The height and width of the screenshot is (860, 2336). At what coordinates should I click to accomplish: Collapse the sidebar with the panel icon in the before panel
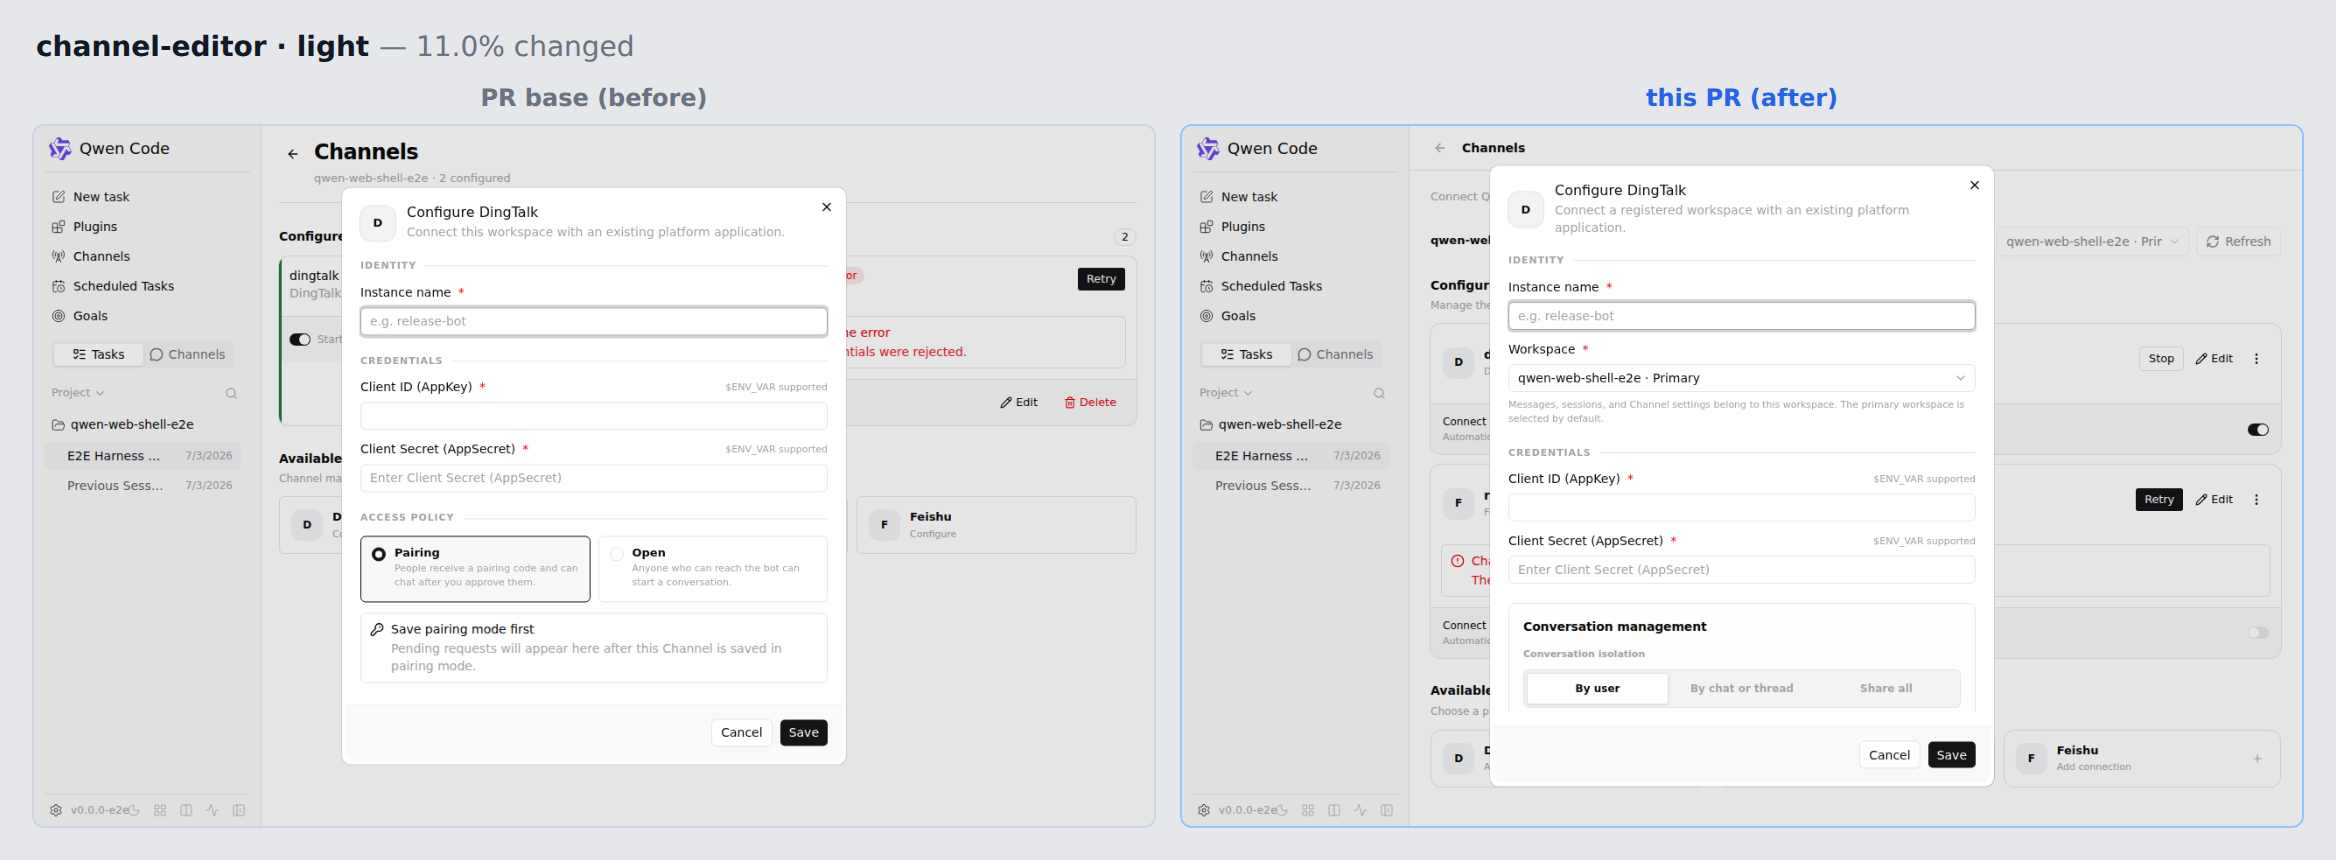pos(239,810)
